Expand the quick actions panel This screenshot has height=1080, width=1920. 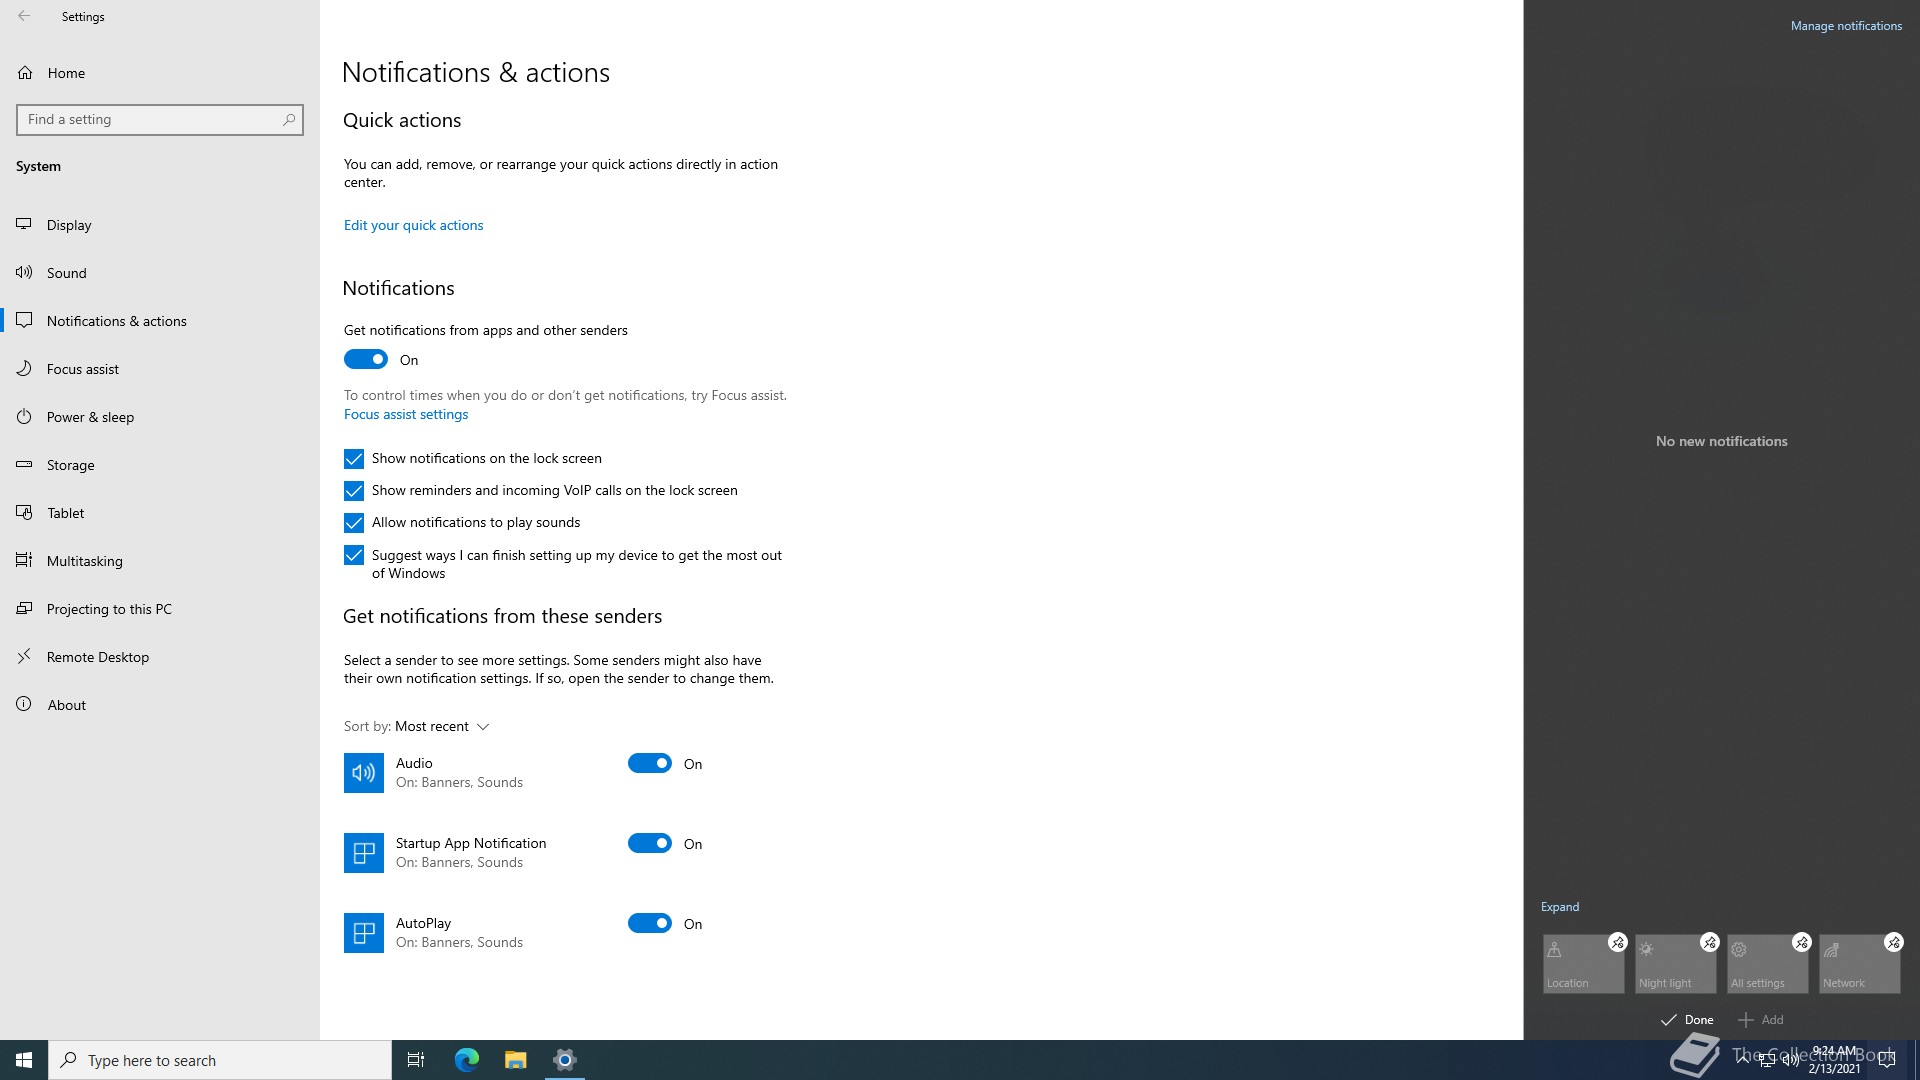point(1559,907)
